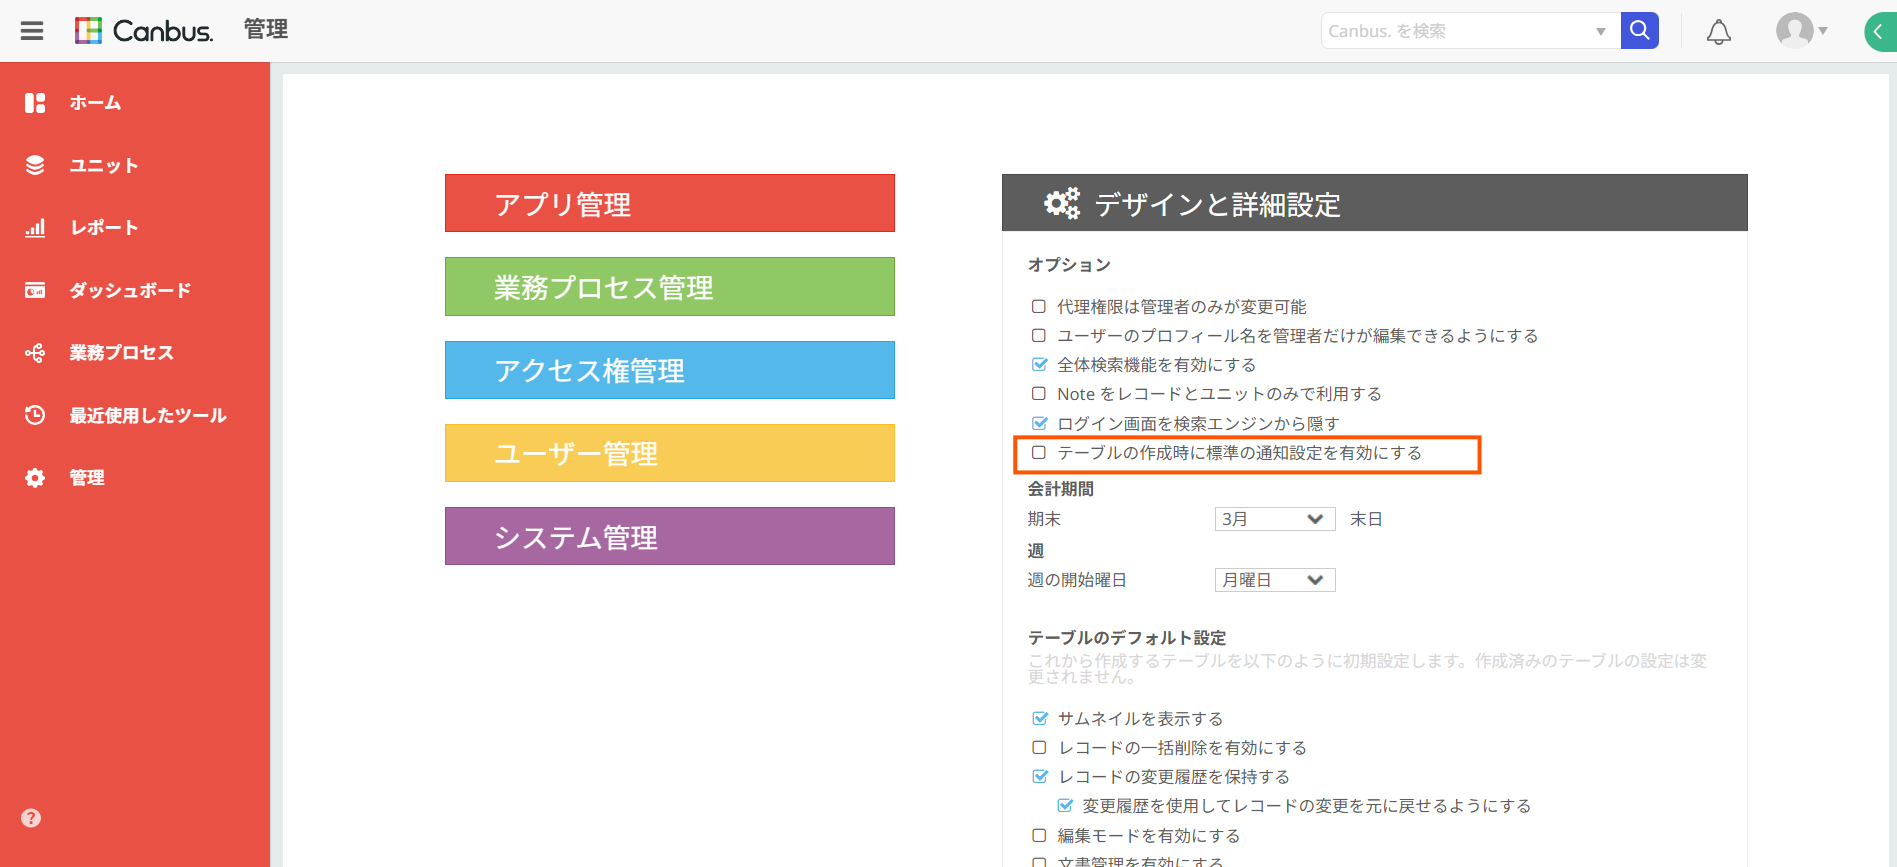Click the green collapse arrow panel
Image resolution: width=1897 pixels, height=867 pixels.
(1880, 32)
